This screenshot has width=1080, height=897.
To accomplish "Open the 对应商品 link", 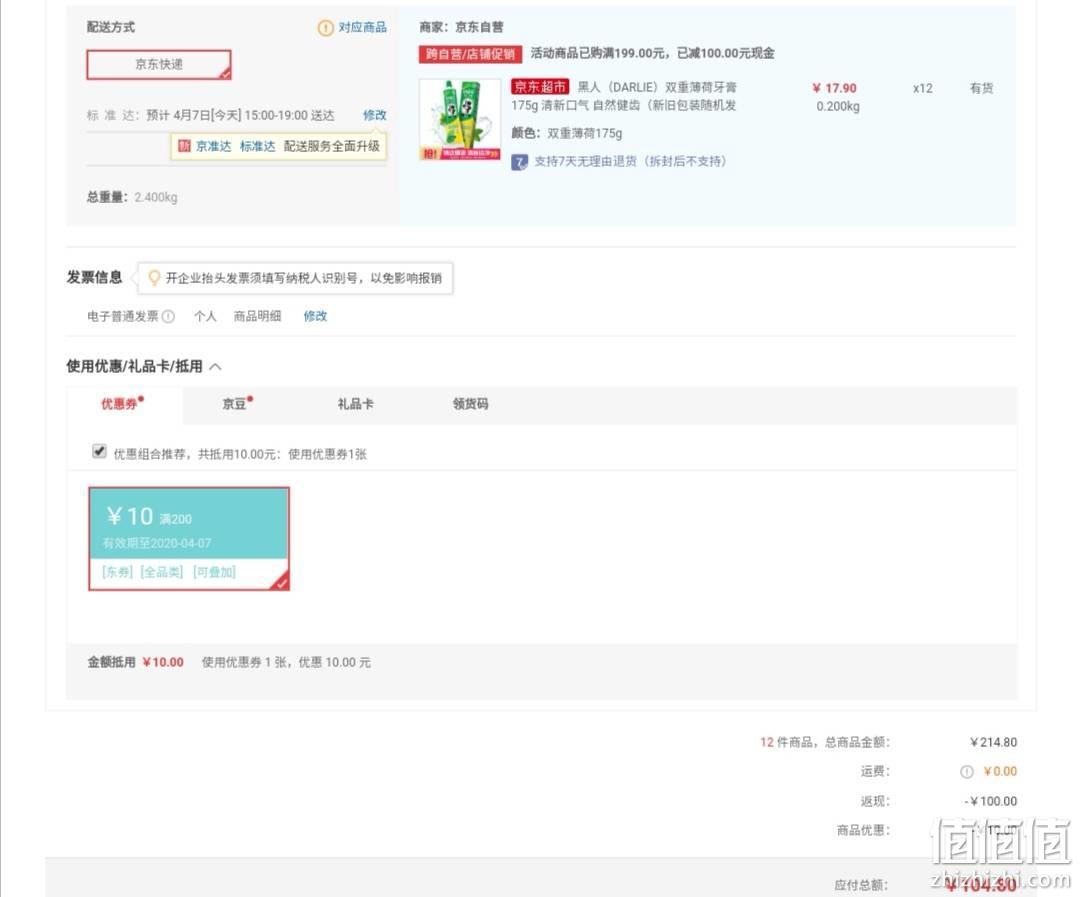I will tap(362, 28).
